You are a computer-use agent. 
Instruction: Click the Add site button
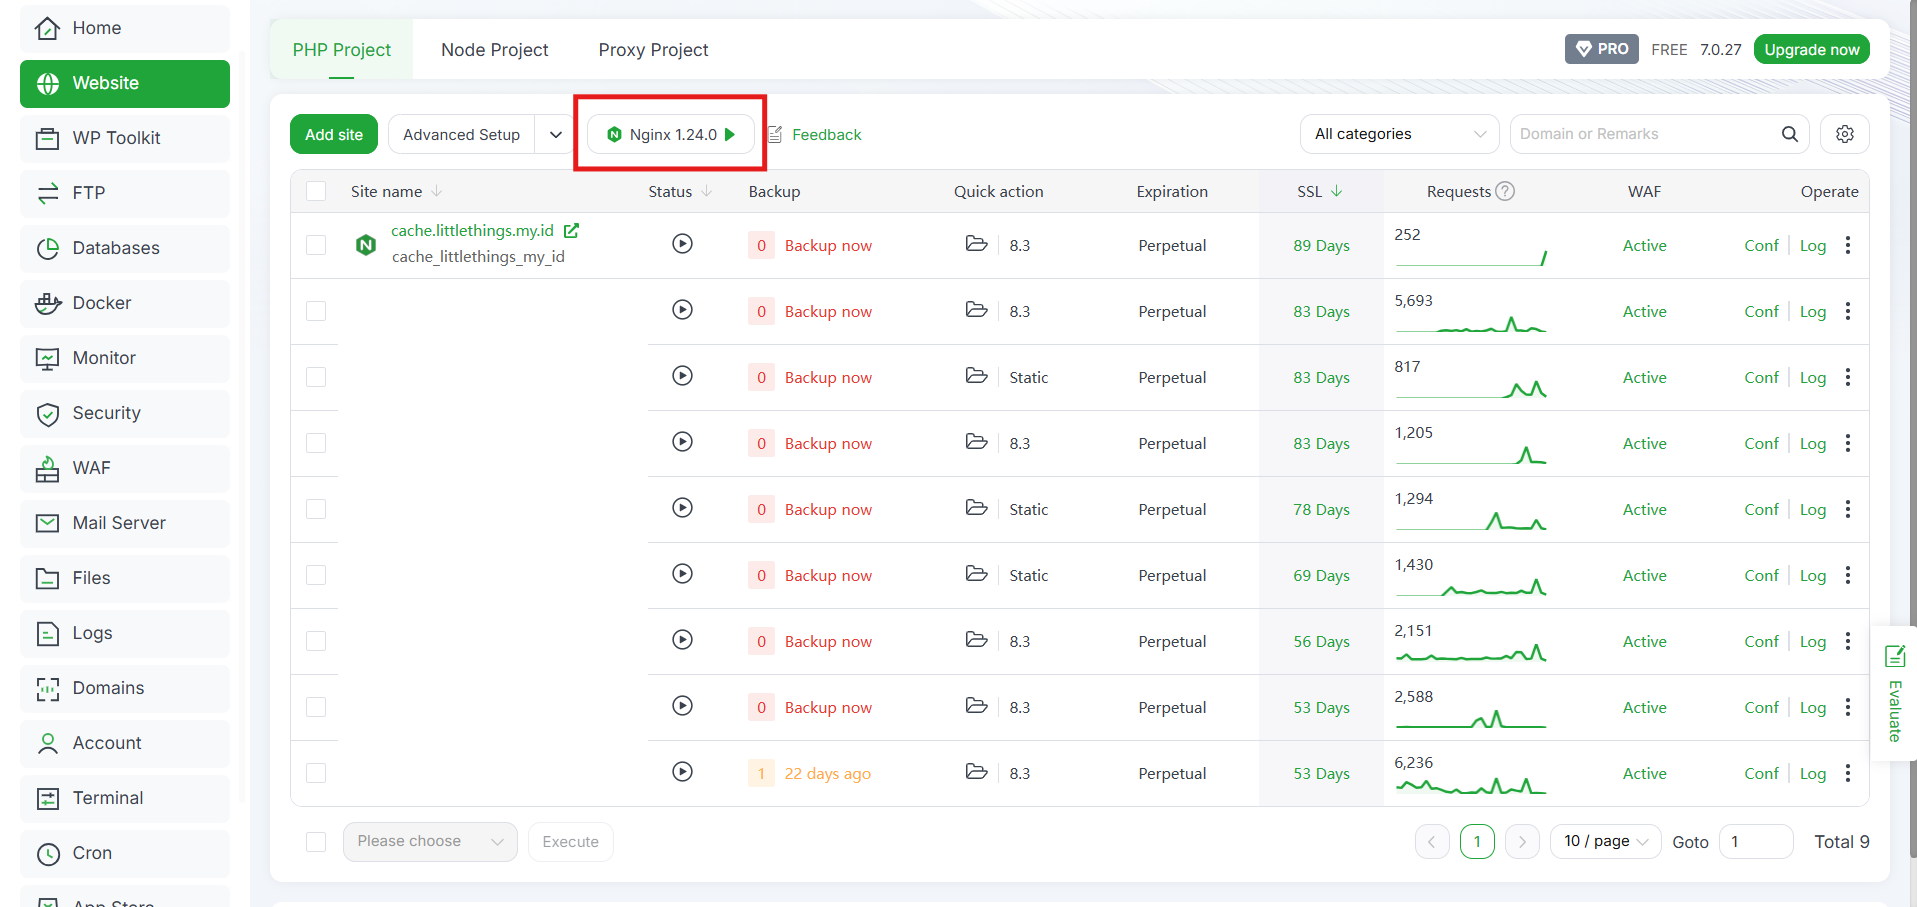click(334, 134)
